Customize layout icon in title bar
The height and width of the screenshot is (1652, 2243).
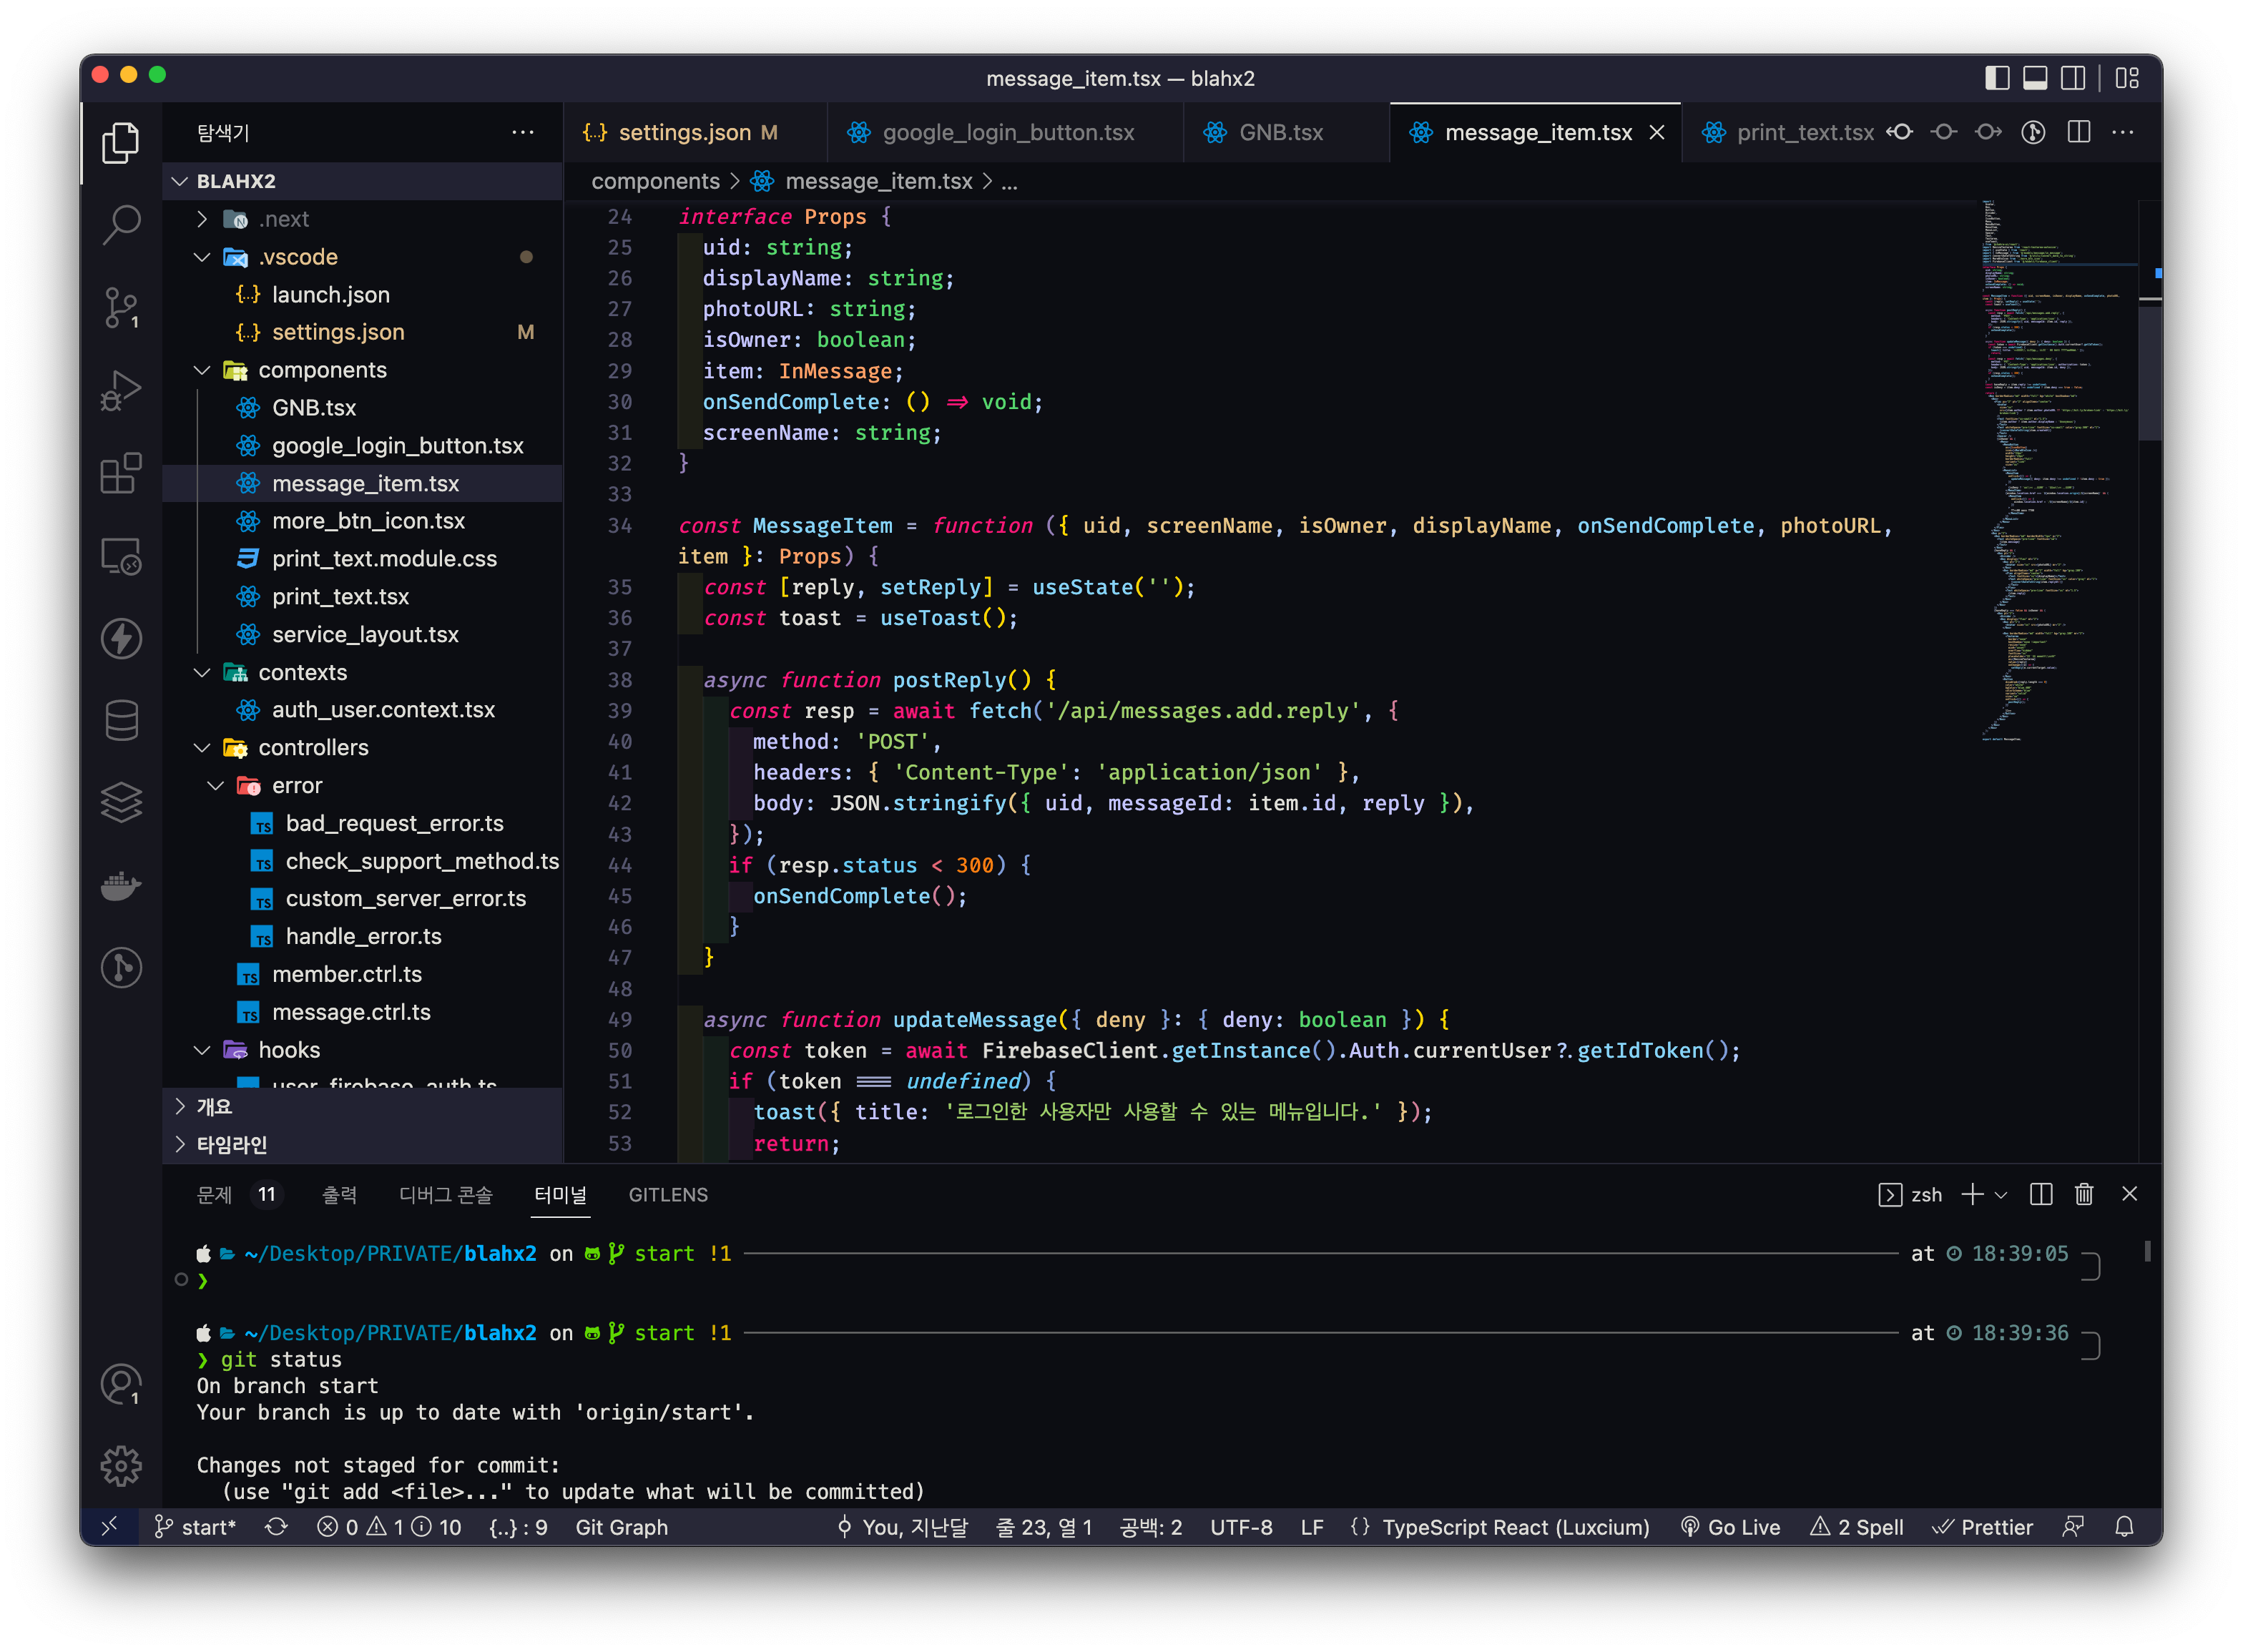[x=2127, y=78]
